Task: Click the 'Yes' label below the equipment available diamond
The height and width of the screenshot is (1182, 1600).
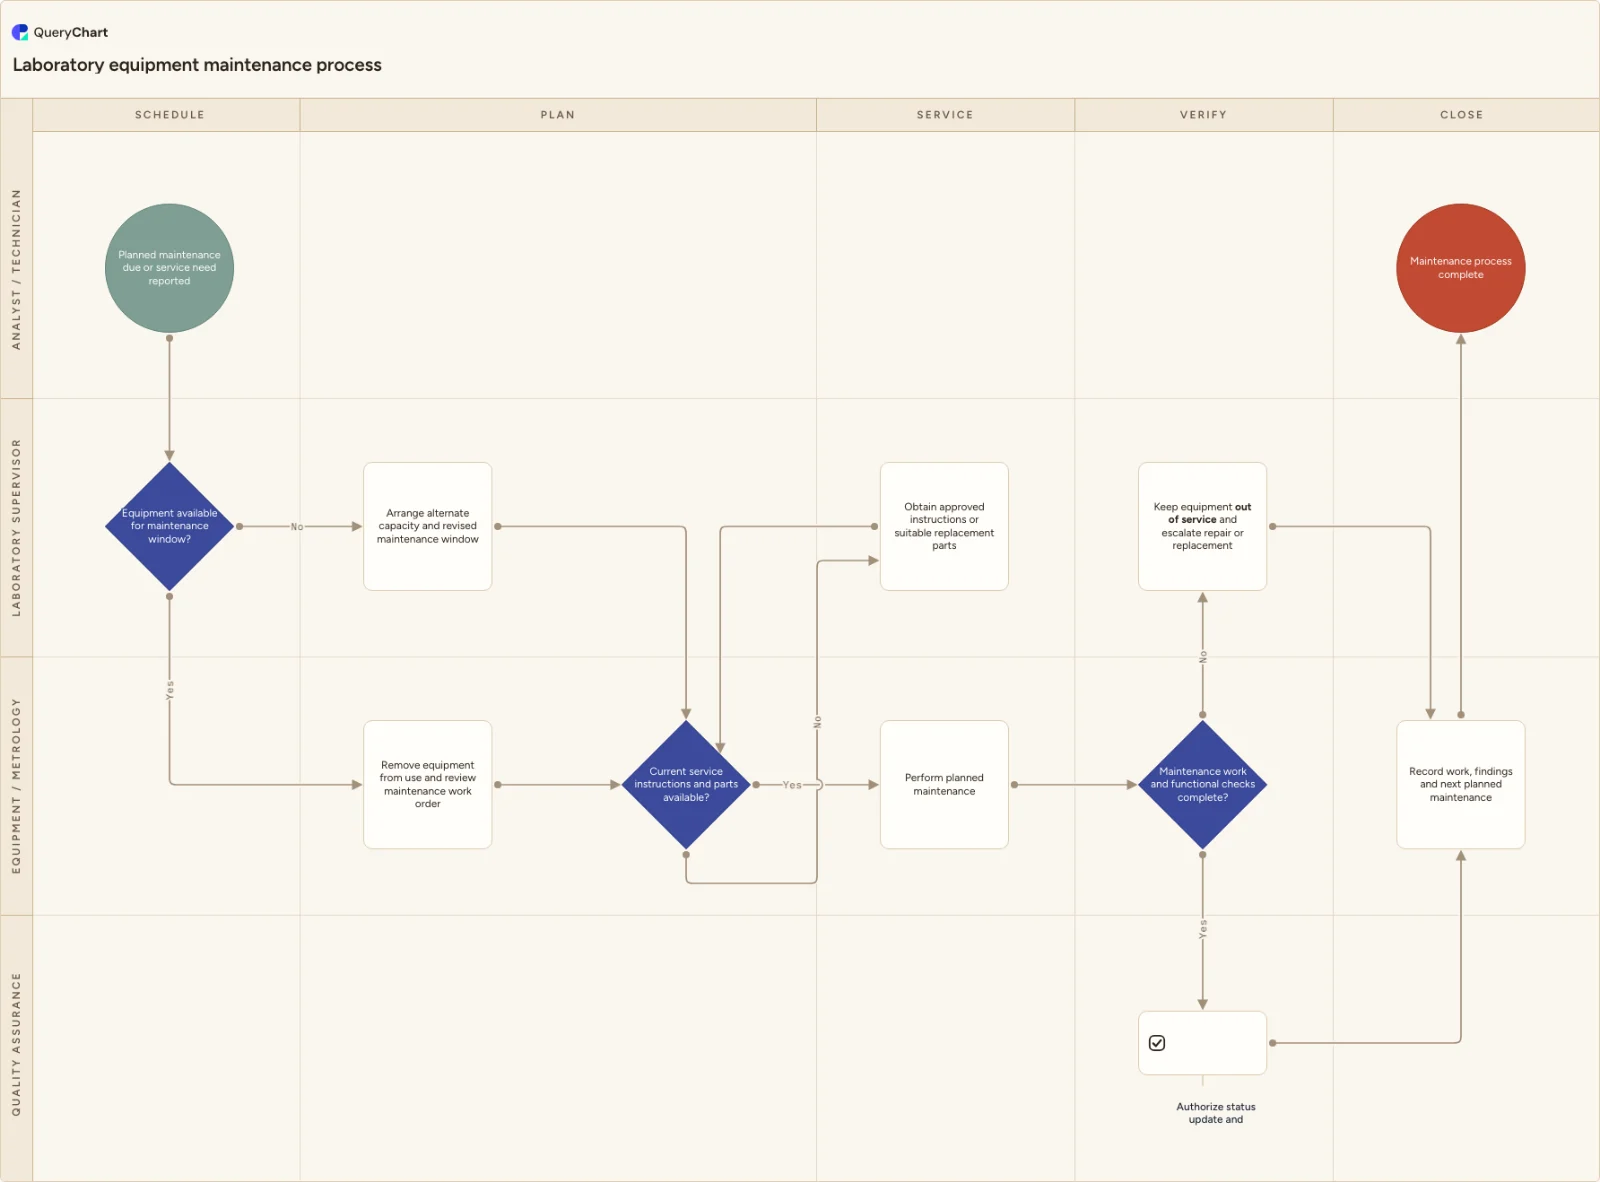Action: [x=170, y=690]
